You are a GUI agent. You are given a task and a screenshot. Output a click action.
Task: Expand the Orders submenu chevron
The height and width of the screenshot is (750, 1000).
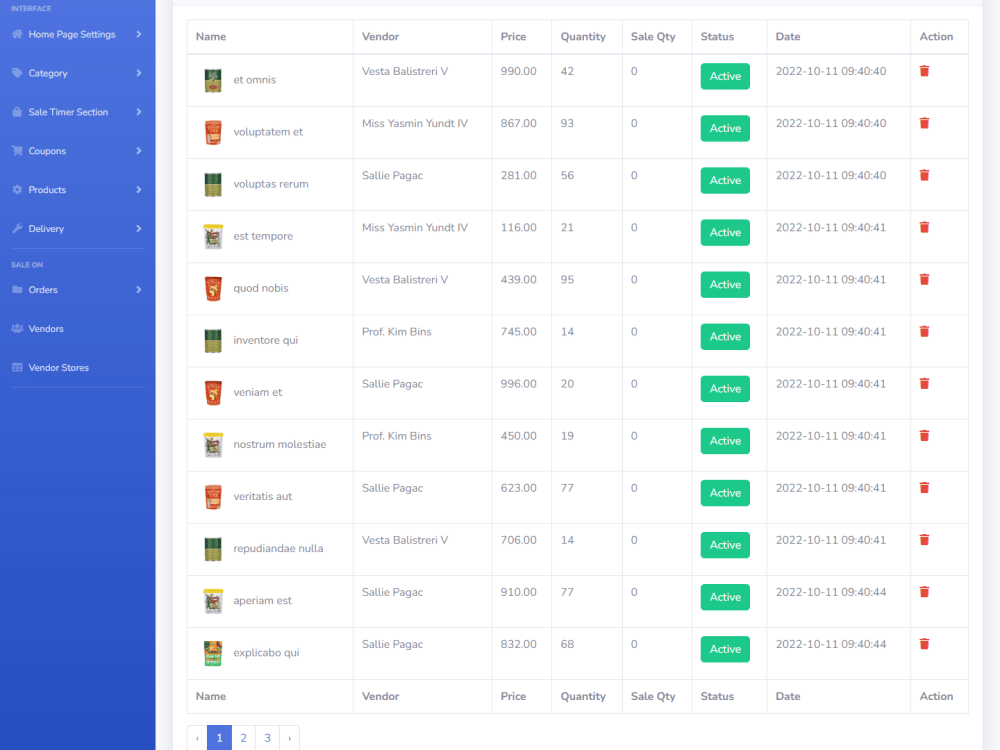[x=138, y=290]
